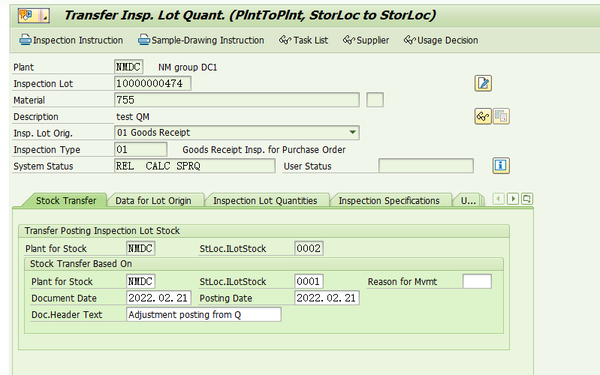600x375 pixels.
Task: Click StLoc.ILotStock field showing 0002
Action: point(309,248)
